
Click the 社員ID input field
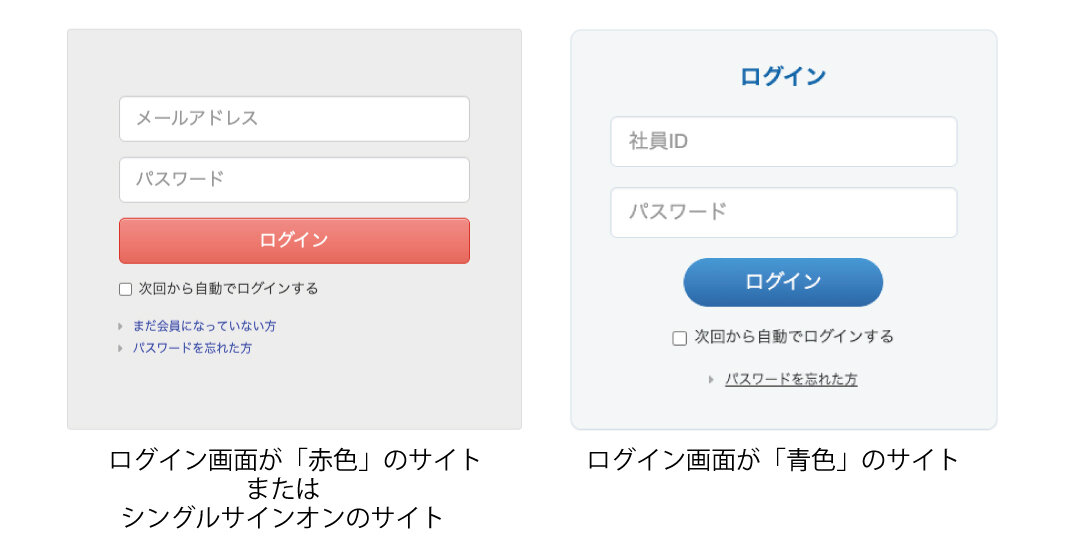pyautogui.click(x=783, y=142)
